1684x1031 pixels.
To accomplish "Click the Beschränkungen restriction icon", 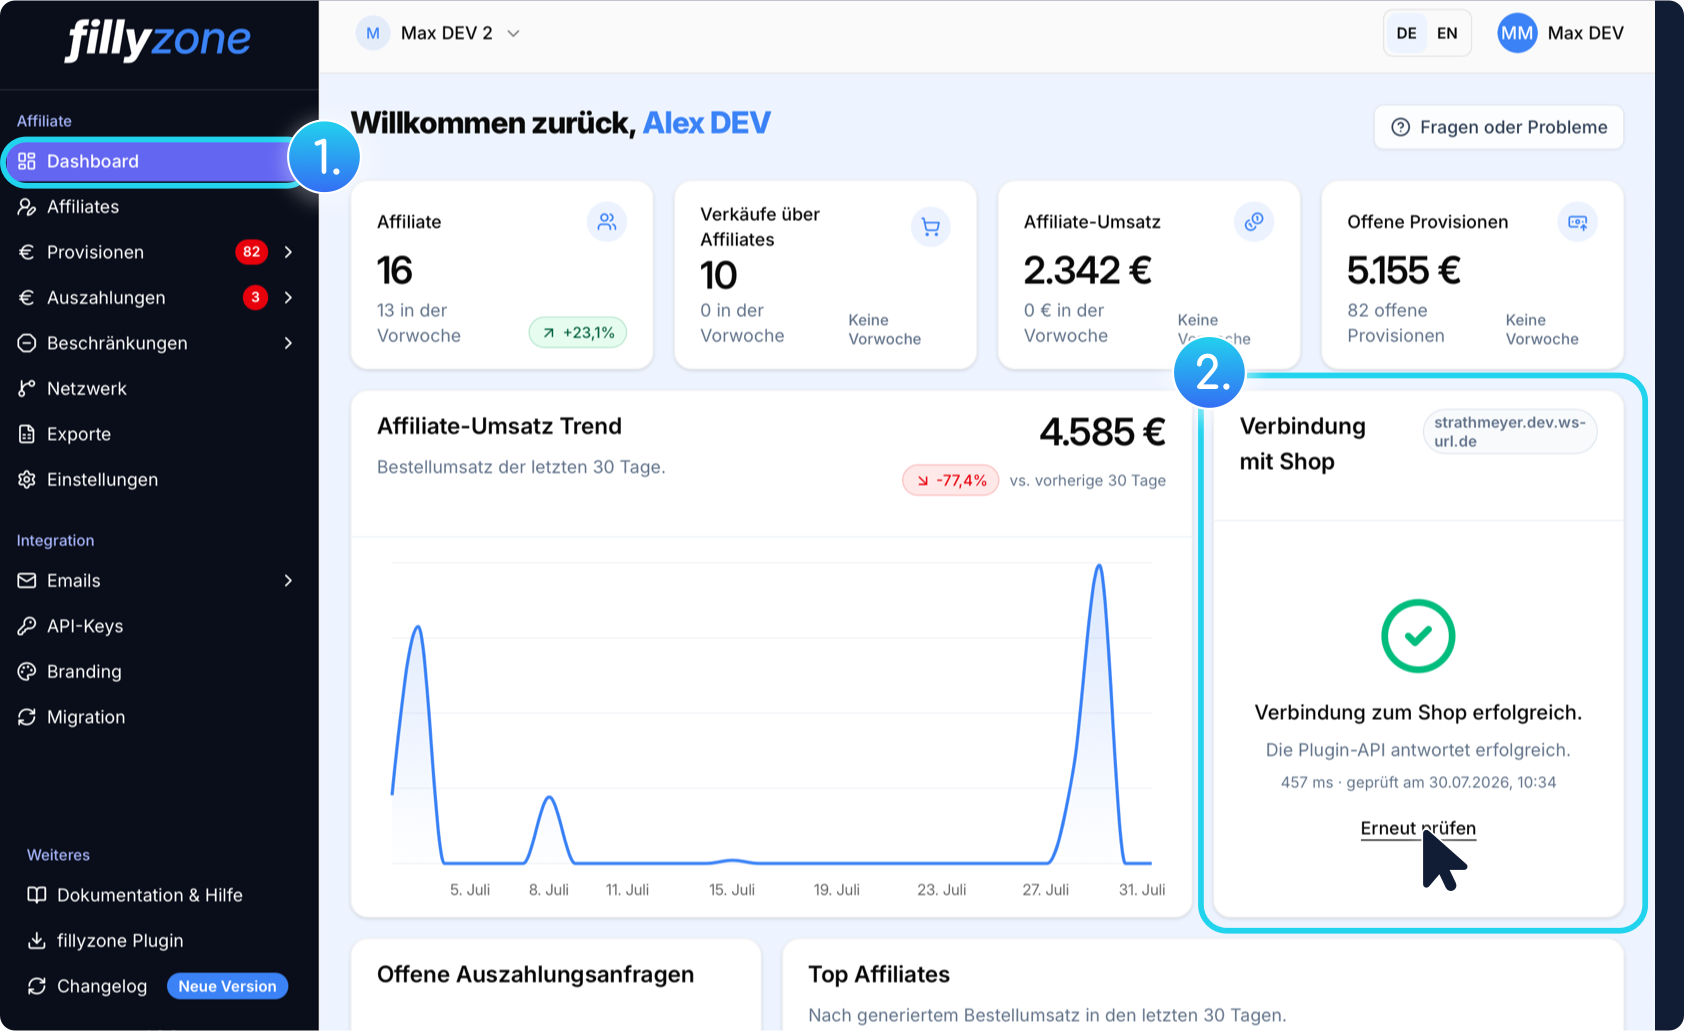I will coord(27,343).
